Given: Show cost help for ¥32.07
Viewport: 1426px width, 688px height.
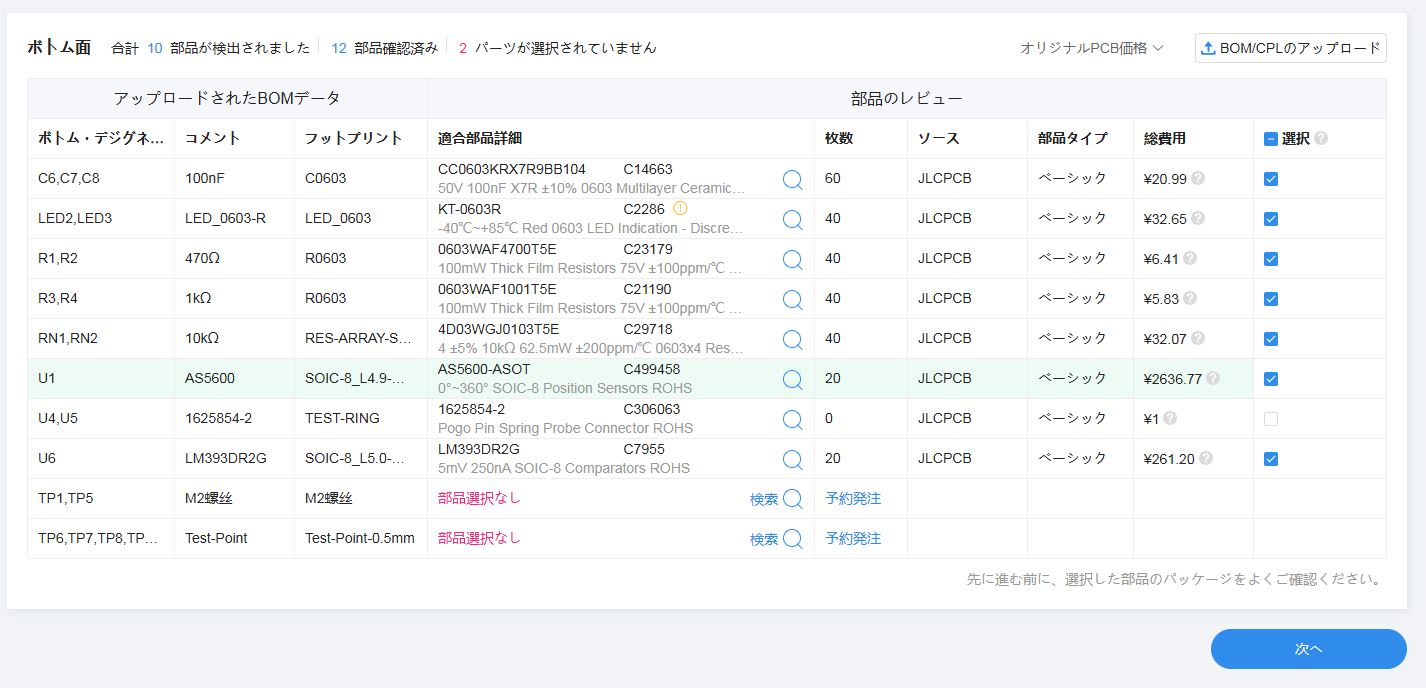Looking at the screenshot, I should [x=1198, y=338].
